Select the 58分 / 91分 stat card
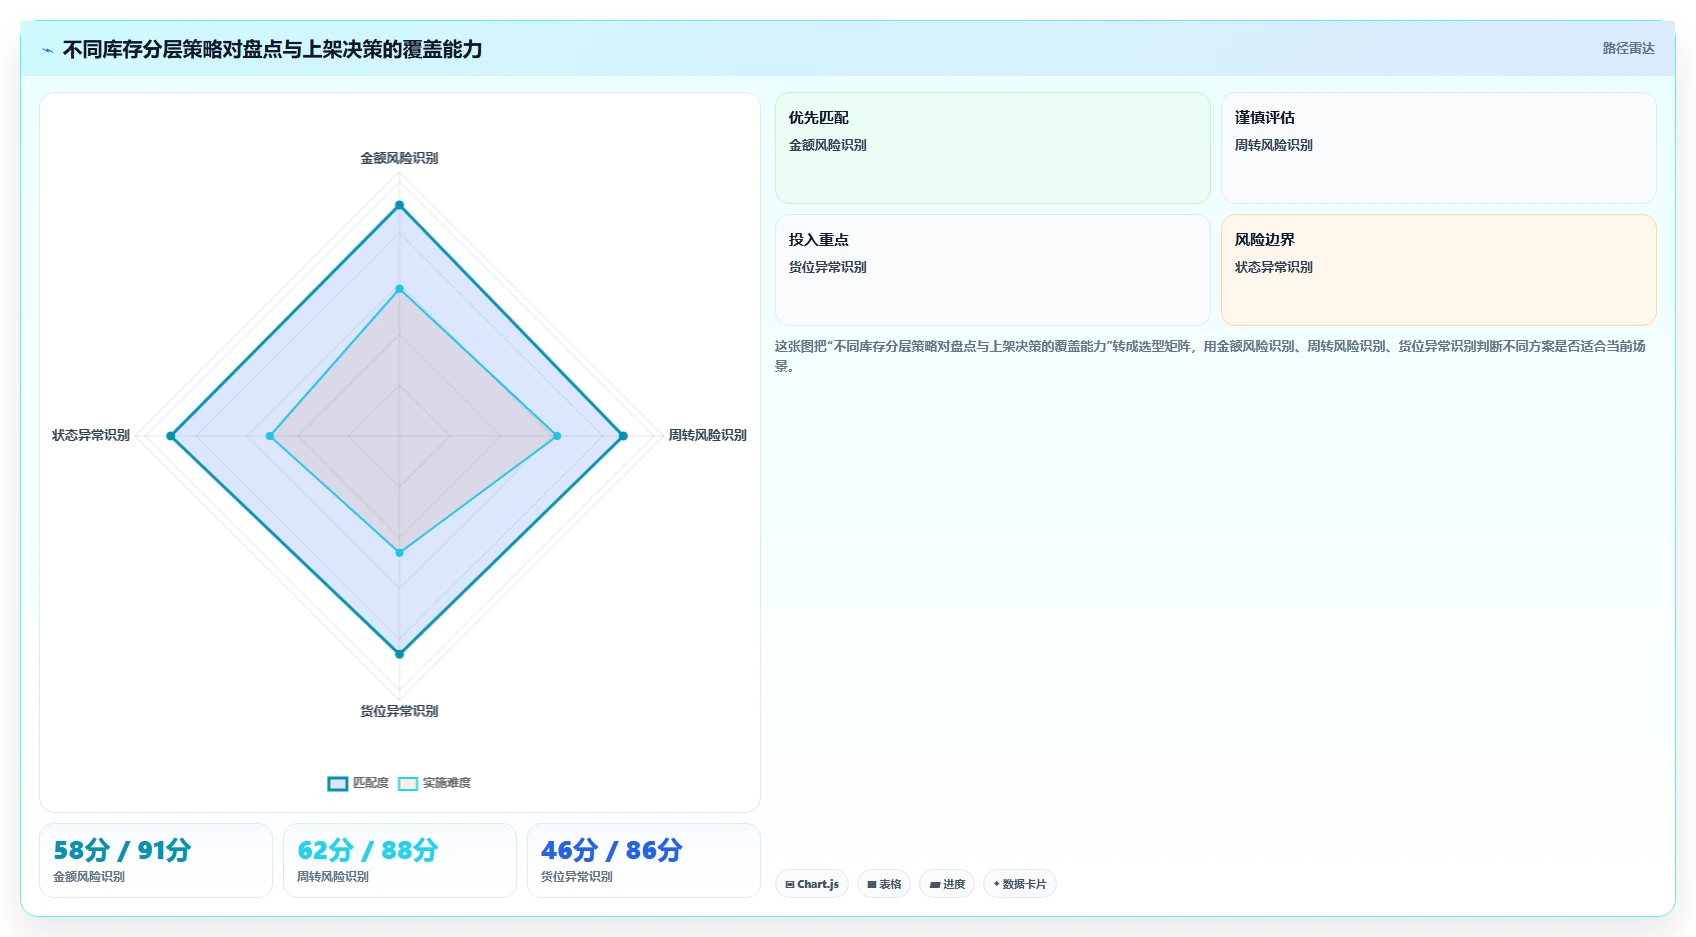 click(156, 861)
